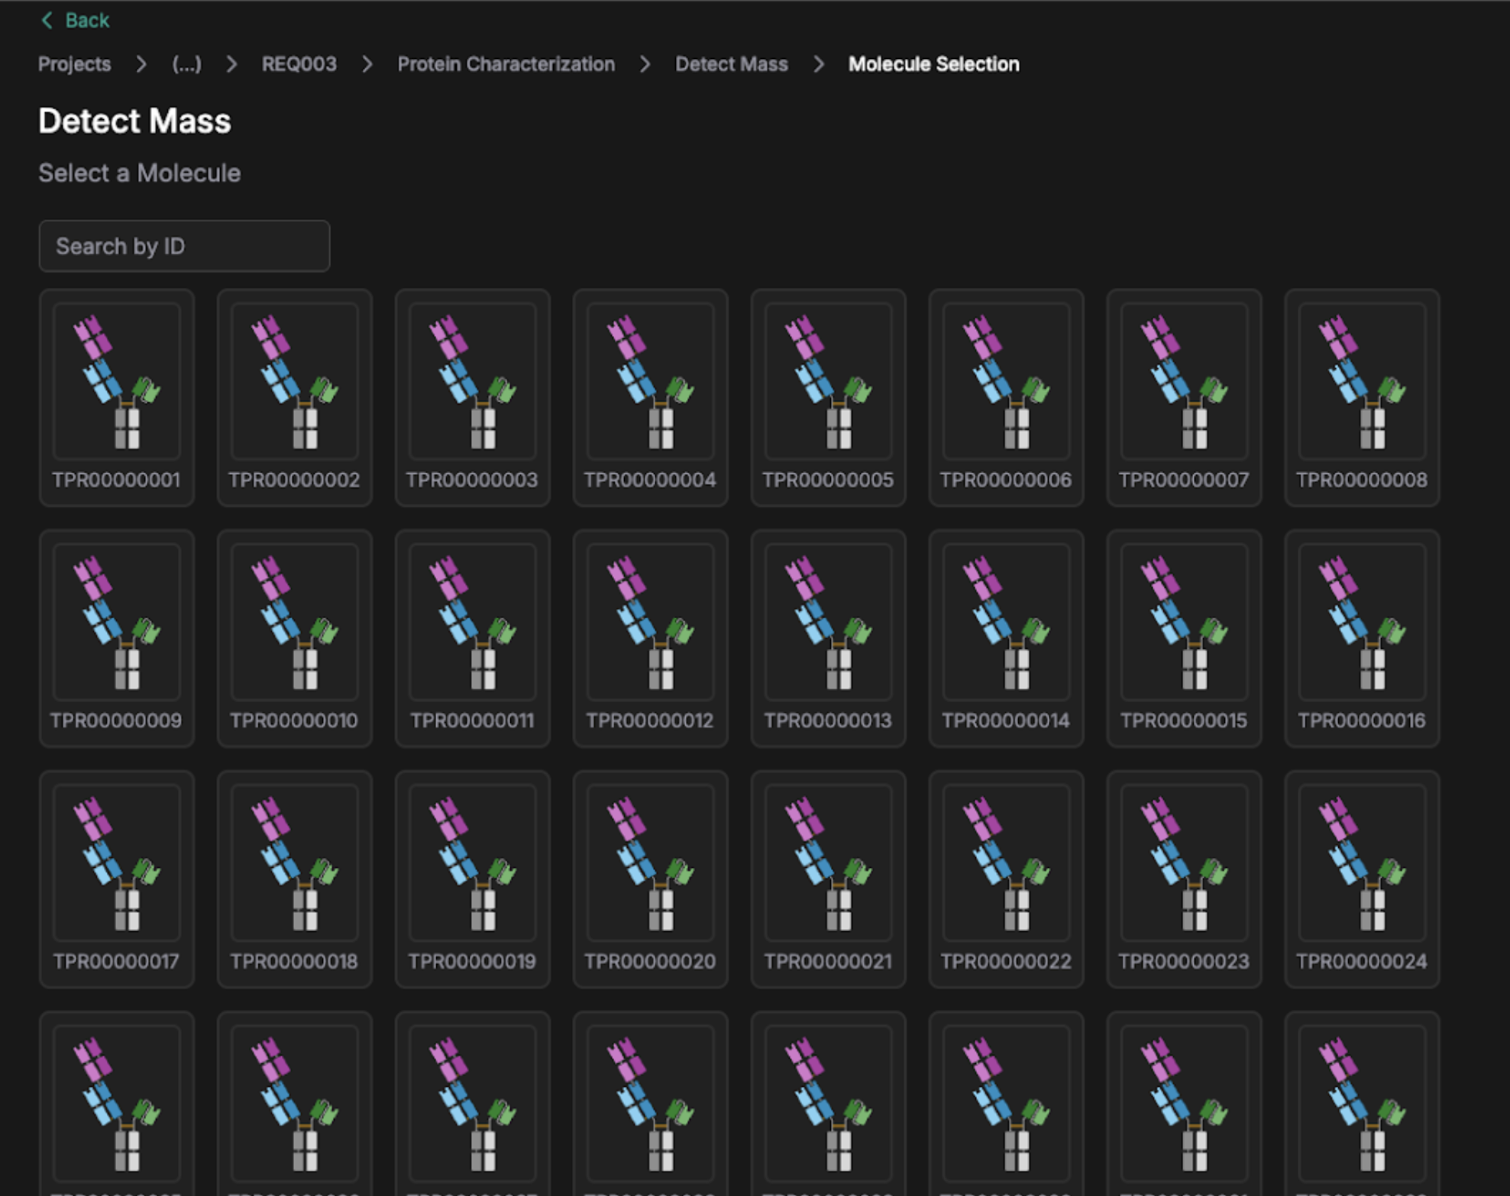Select the TPR00000019 molecule icon

473,863
